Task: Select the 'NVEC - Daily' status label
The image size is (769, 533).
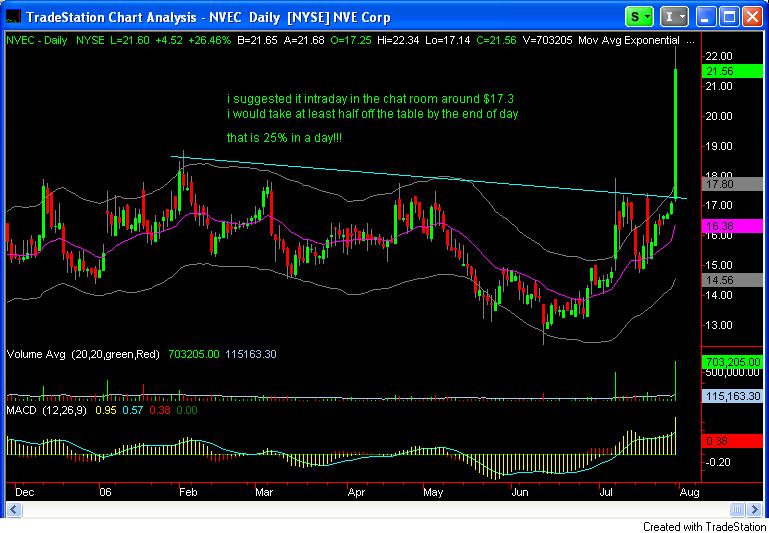Action: (x=37, y=41)
